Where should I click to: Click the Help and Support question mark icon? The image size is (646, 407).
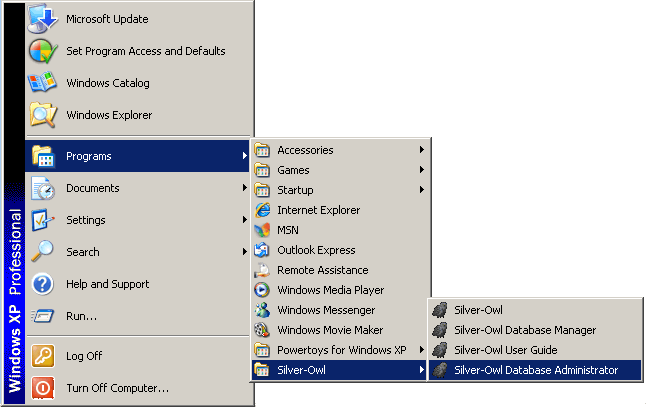pyautogui.click(x=43, y=284)
